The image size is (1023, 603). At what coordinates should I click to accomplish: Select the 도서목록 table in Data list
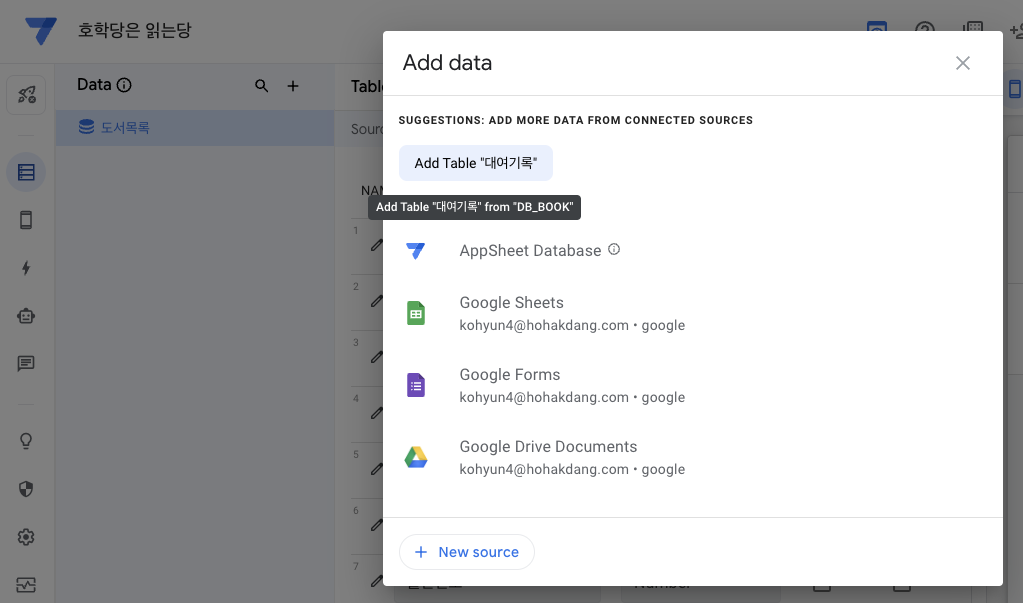[195, 127]
